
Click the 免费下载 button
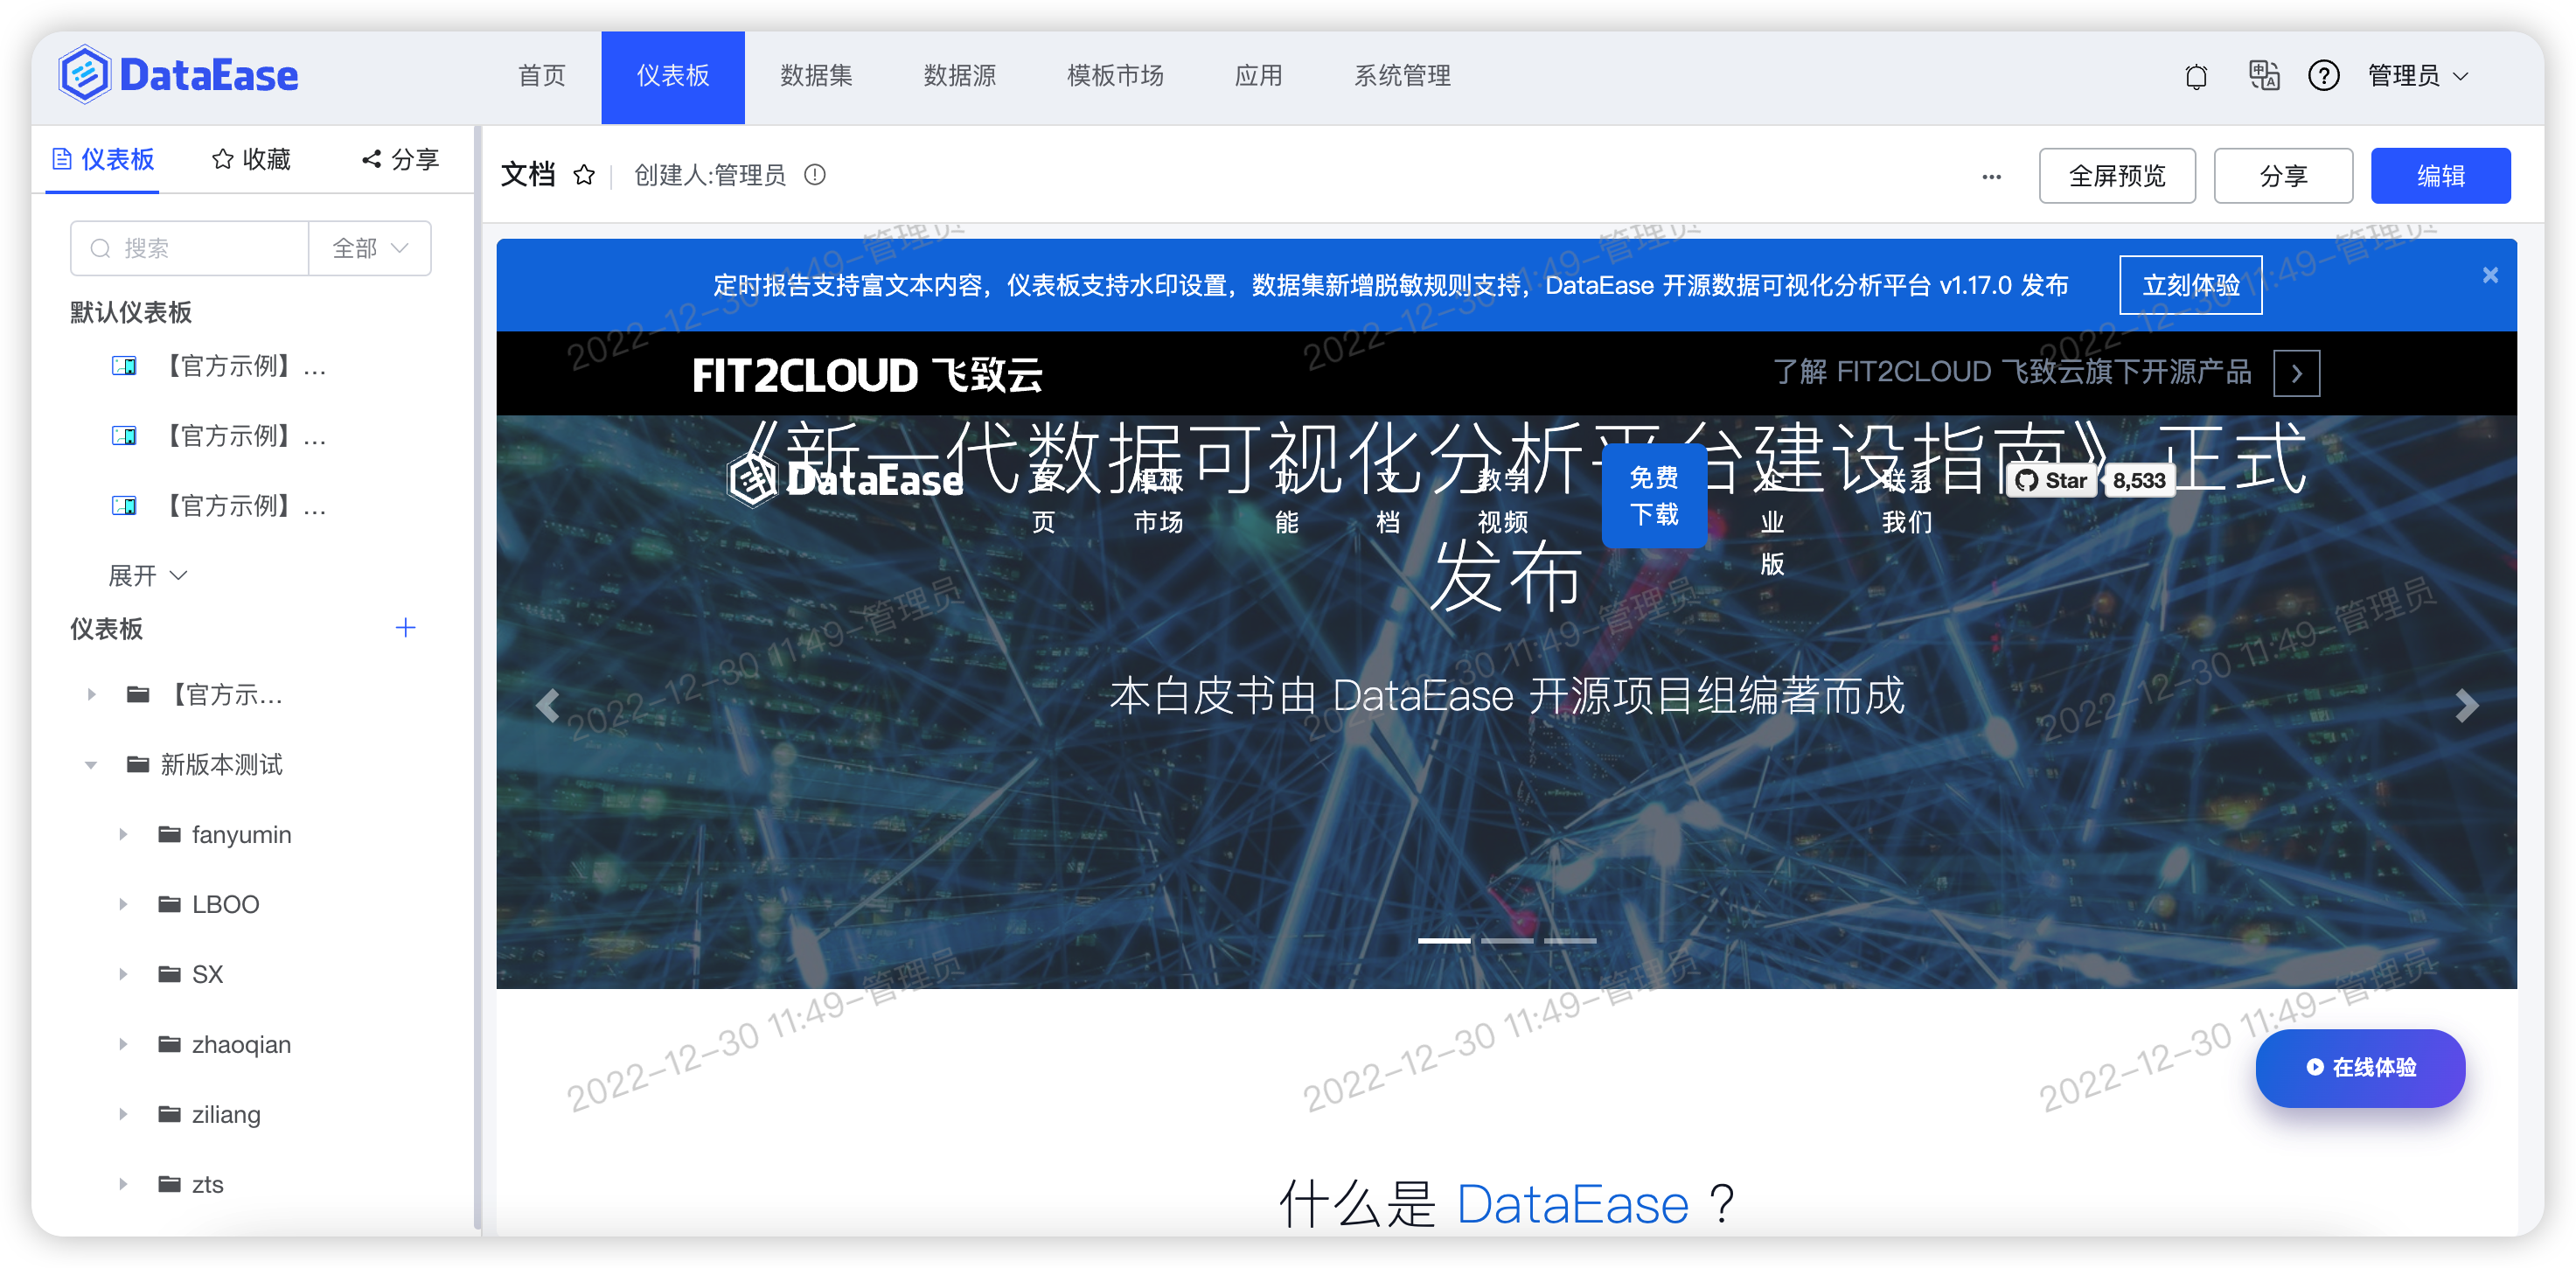[x=1654, y=496]
